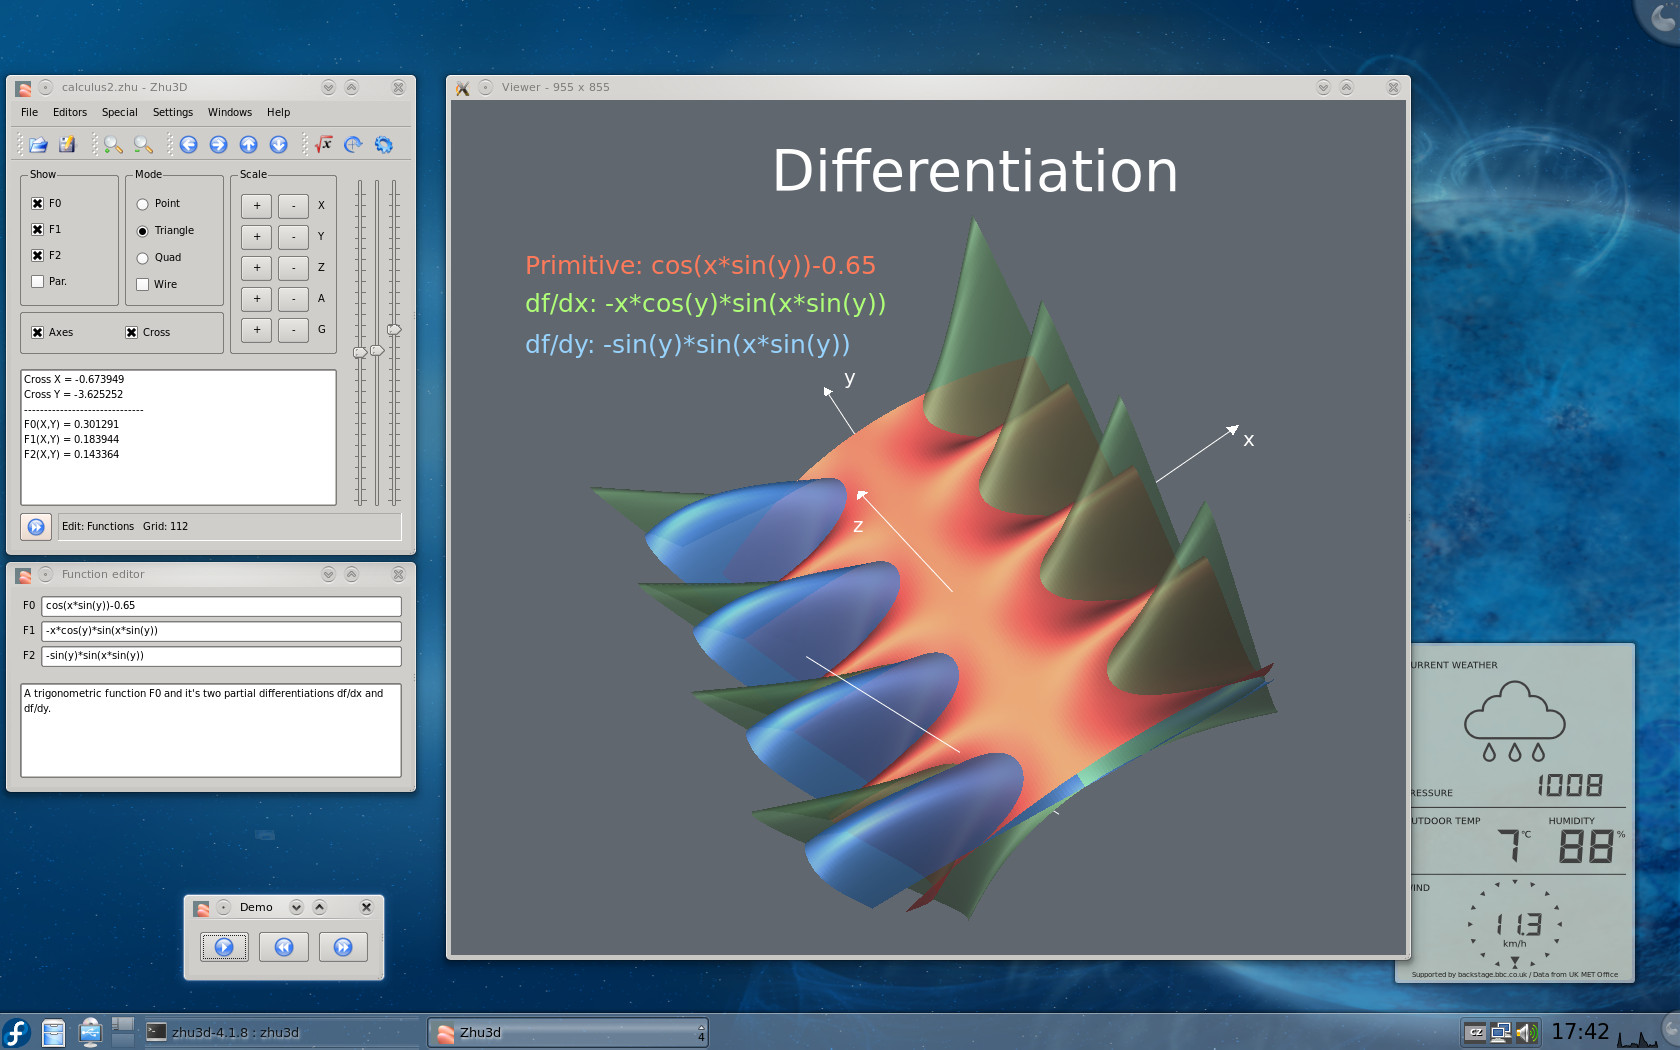Open the Windows menu
The image size is (1680, 1050).
(x=230, y=113)
